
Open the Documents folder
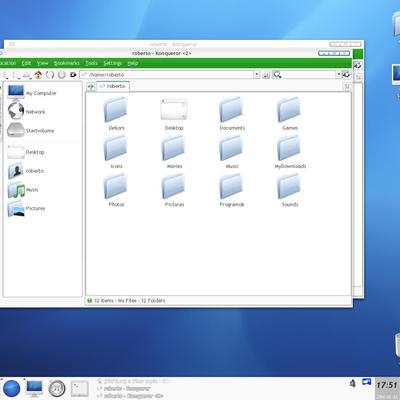click(x=232, y=114)
